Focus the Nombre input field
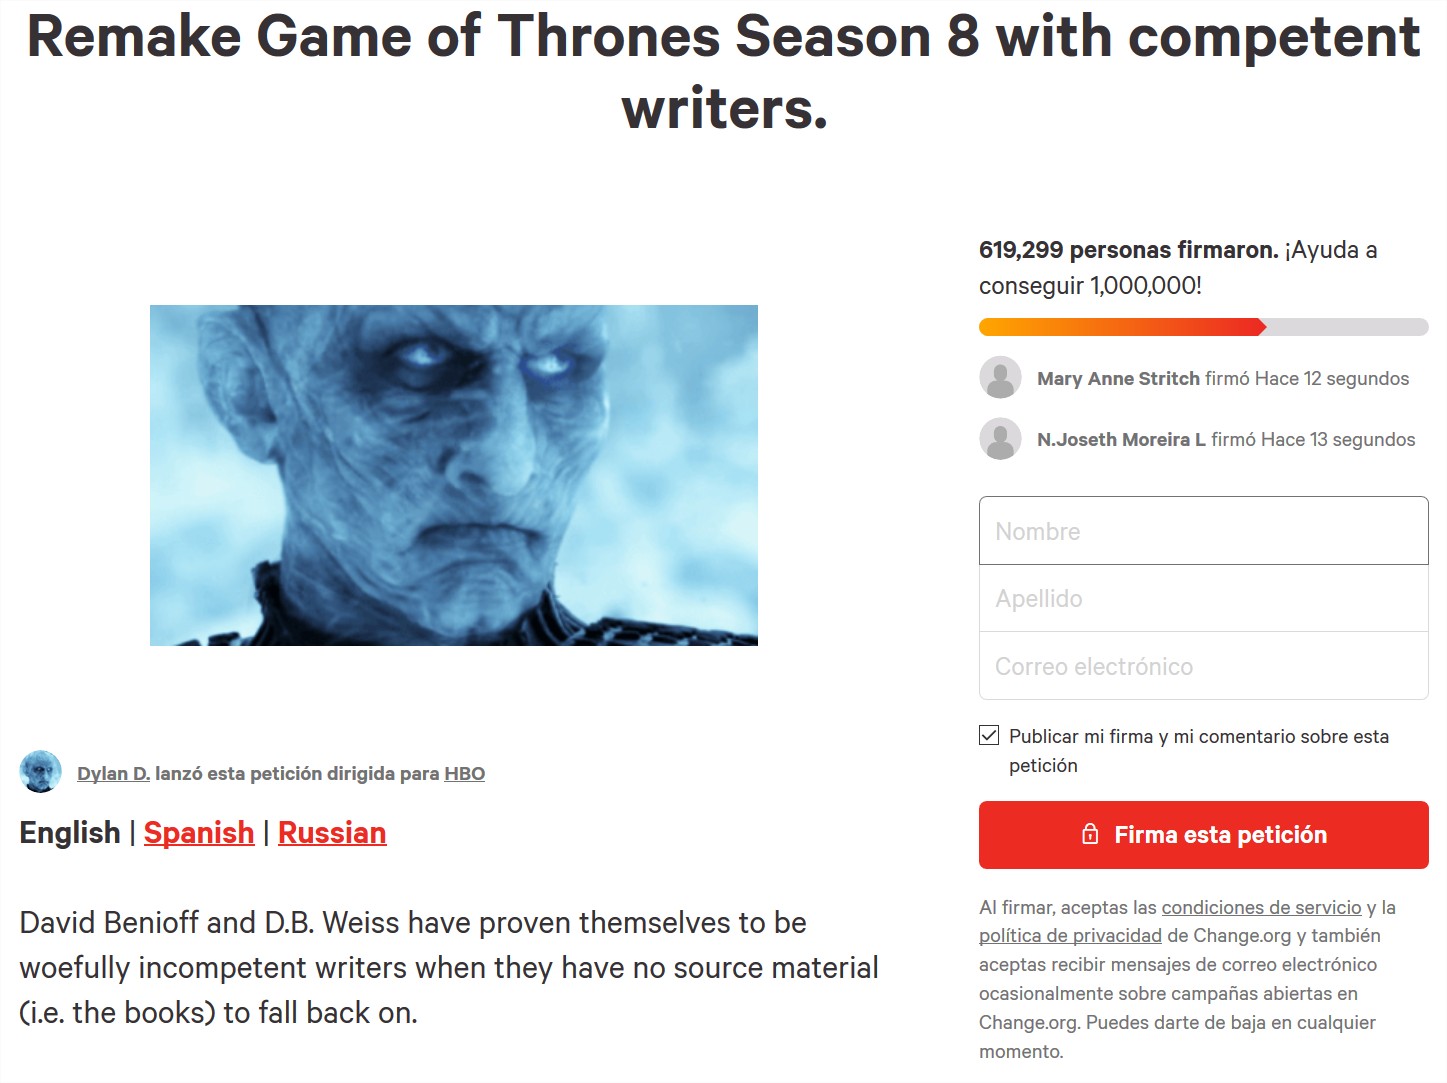The height and width of the screenshot is (1083, 1447). (1203, 531)
